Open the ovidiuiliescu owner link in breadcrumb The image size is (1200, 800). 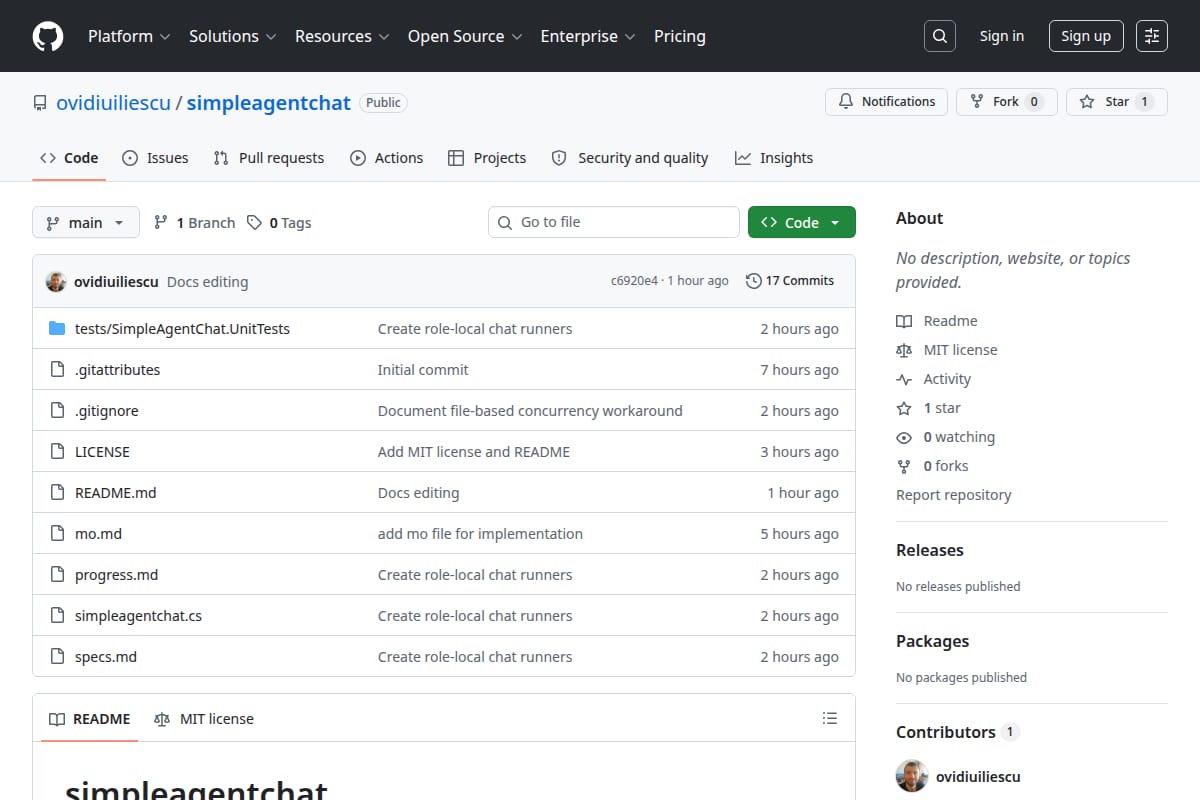pyautogui.click(x=114, y=103)
